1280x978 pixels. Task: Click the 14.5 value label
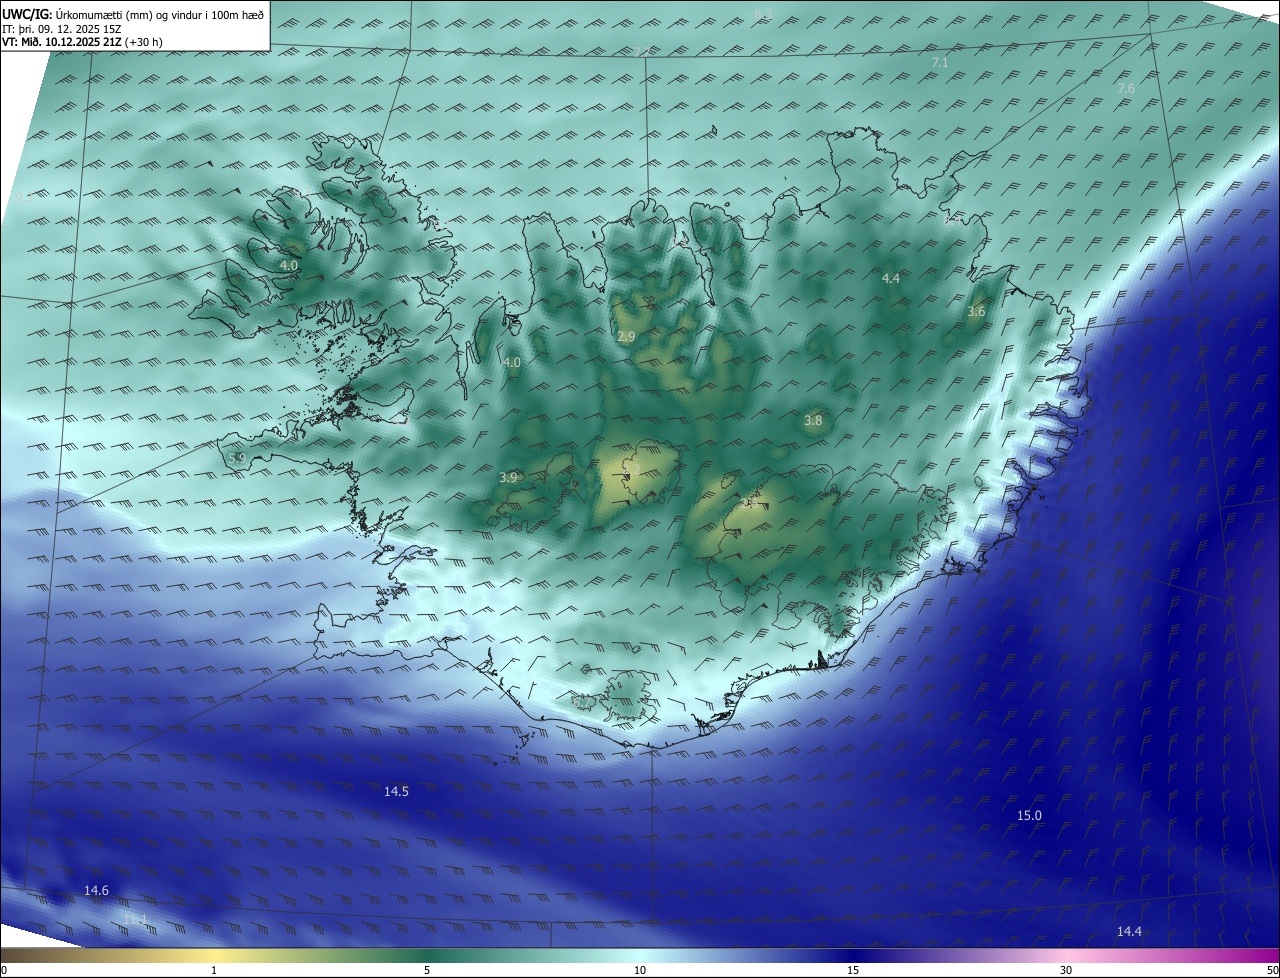(396, 791)
